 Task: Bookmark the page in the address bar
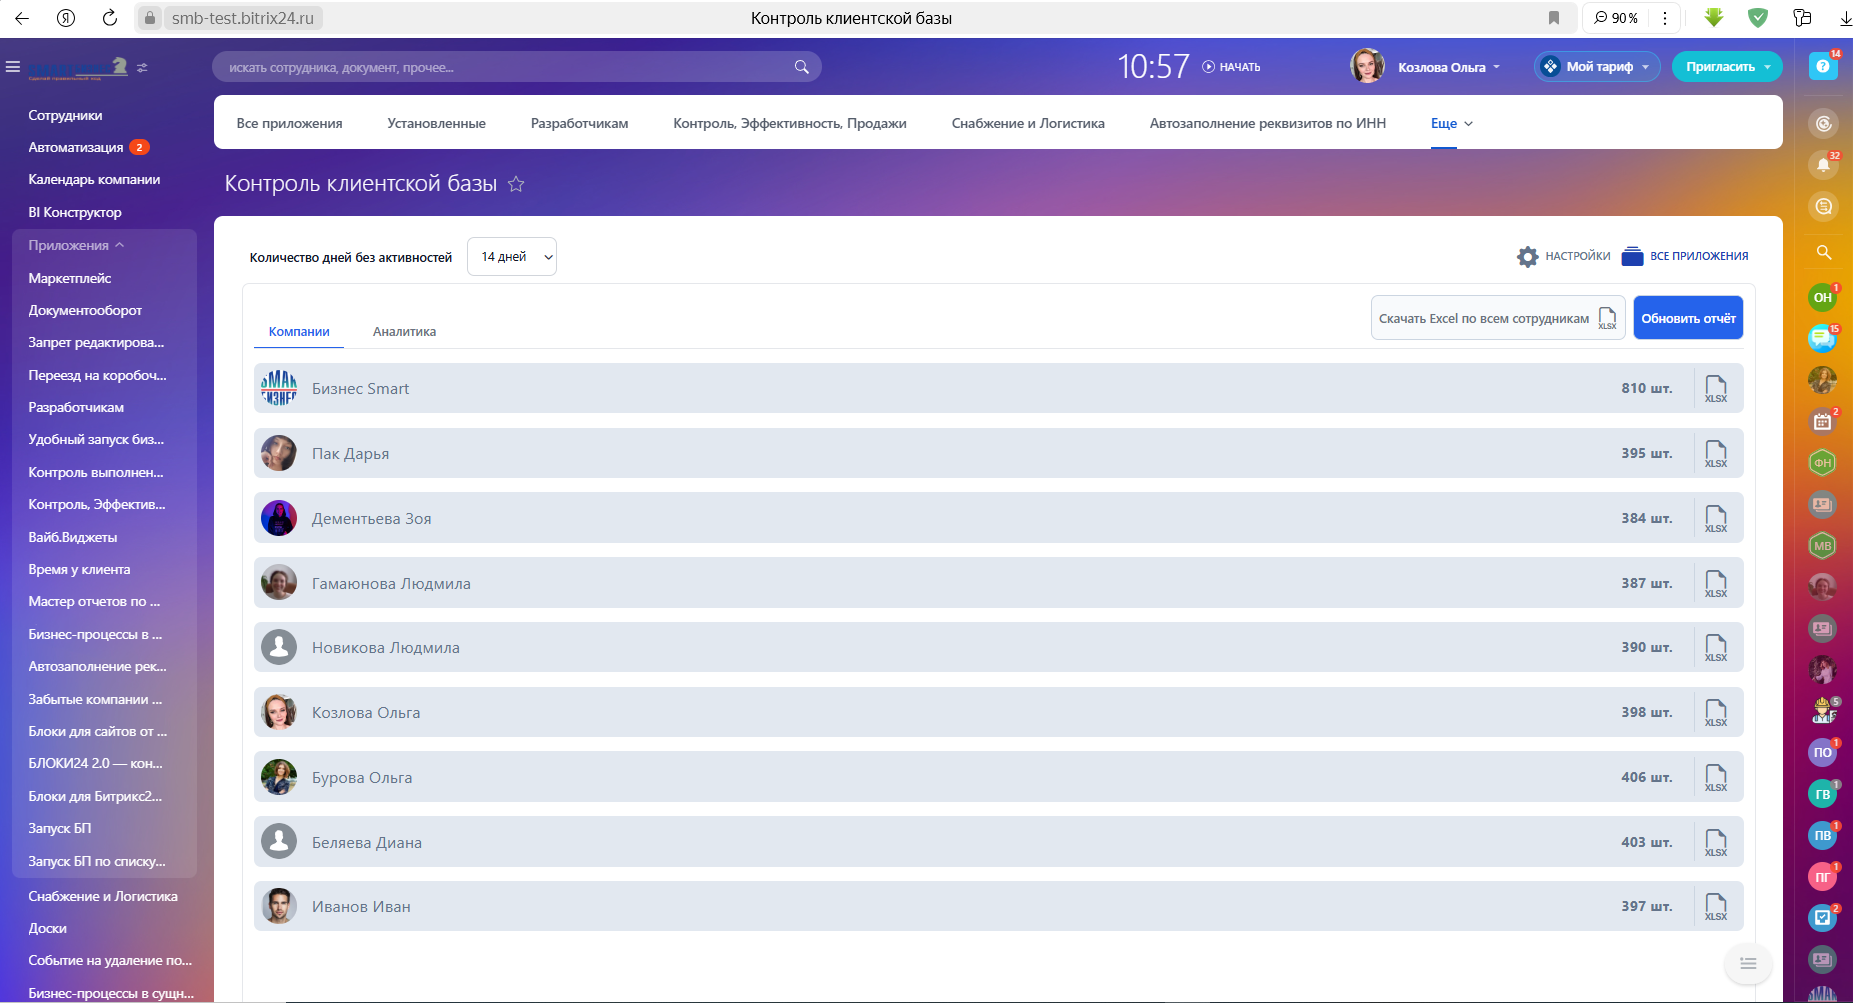click(x=1554, y=18)
